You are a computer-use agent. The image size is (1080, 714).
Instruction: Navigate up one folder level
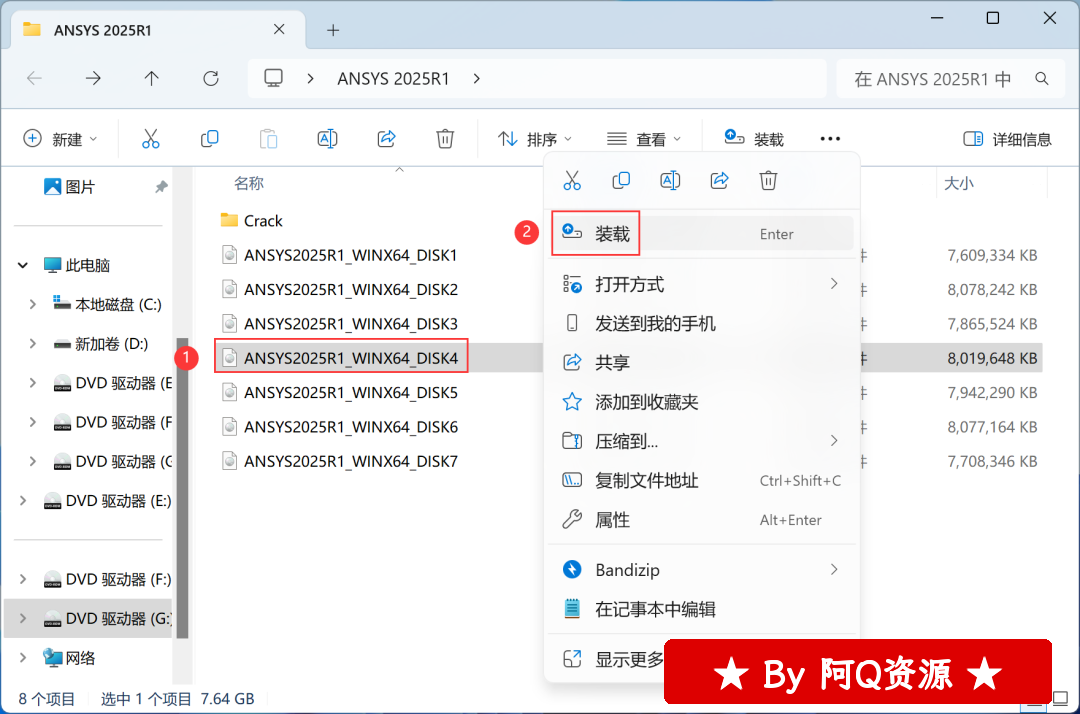[x=152, y=78]
